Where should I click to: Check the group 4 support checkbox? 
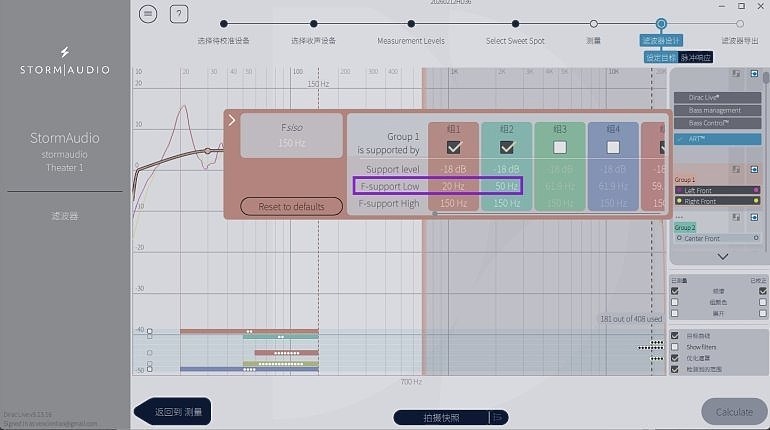613,147
